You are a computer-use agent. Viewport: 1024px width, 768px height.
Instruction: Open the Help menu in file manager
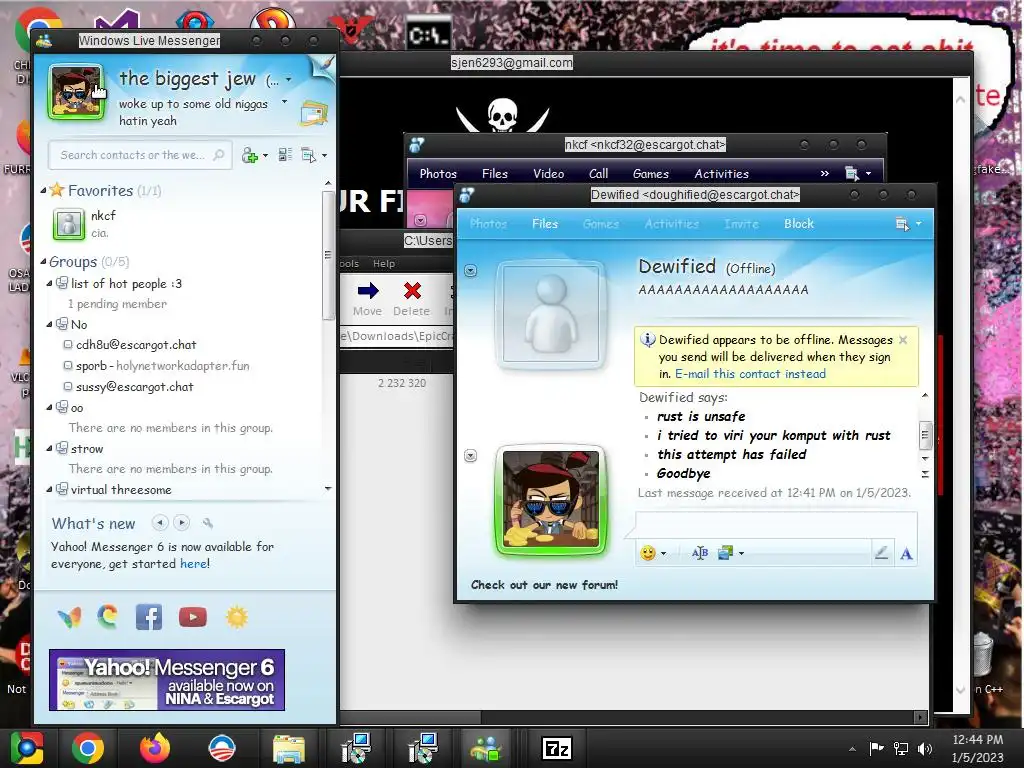pos(384,263)
